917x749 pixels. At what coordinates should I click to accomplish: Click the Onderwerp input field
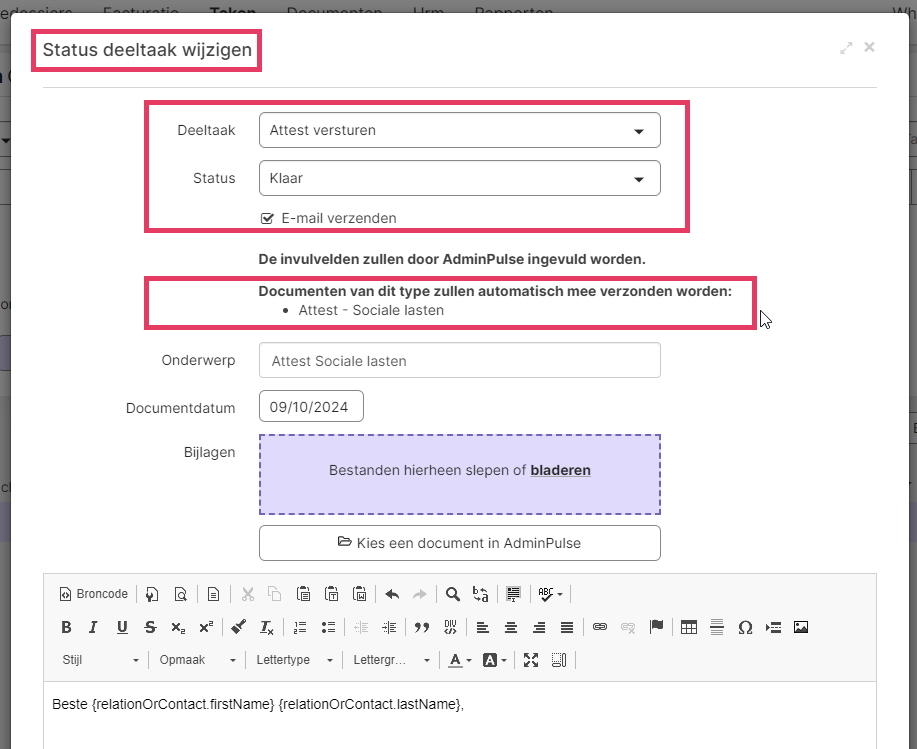460,361
